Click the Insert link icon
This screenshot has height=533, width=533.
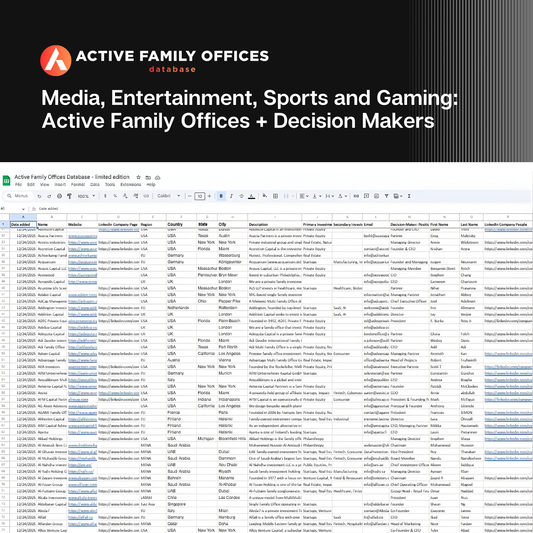(x=356, y=196)
